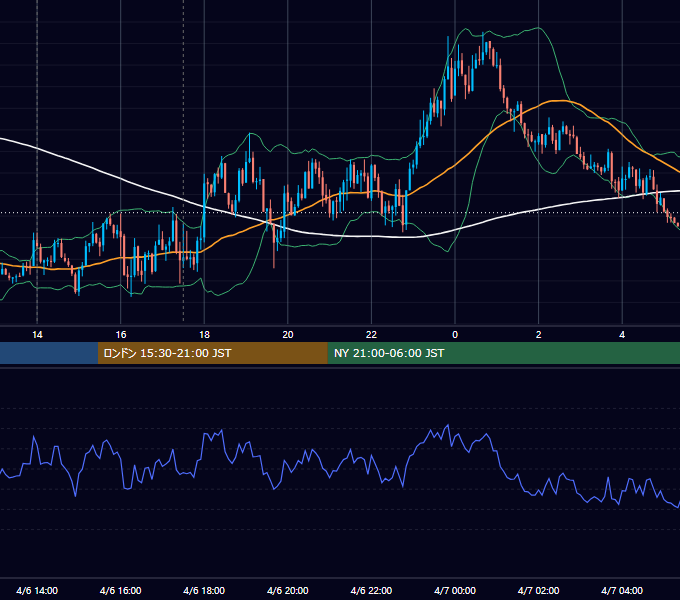680x600 pixels.
Task: Click the '4/6 20:00' label on oscillator axis
Action: 288,590
